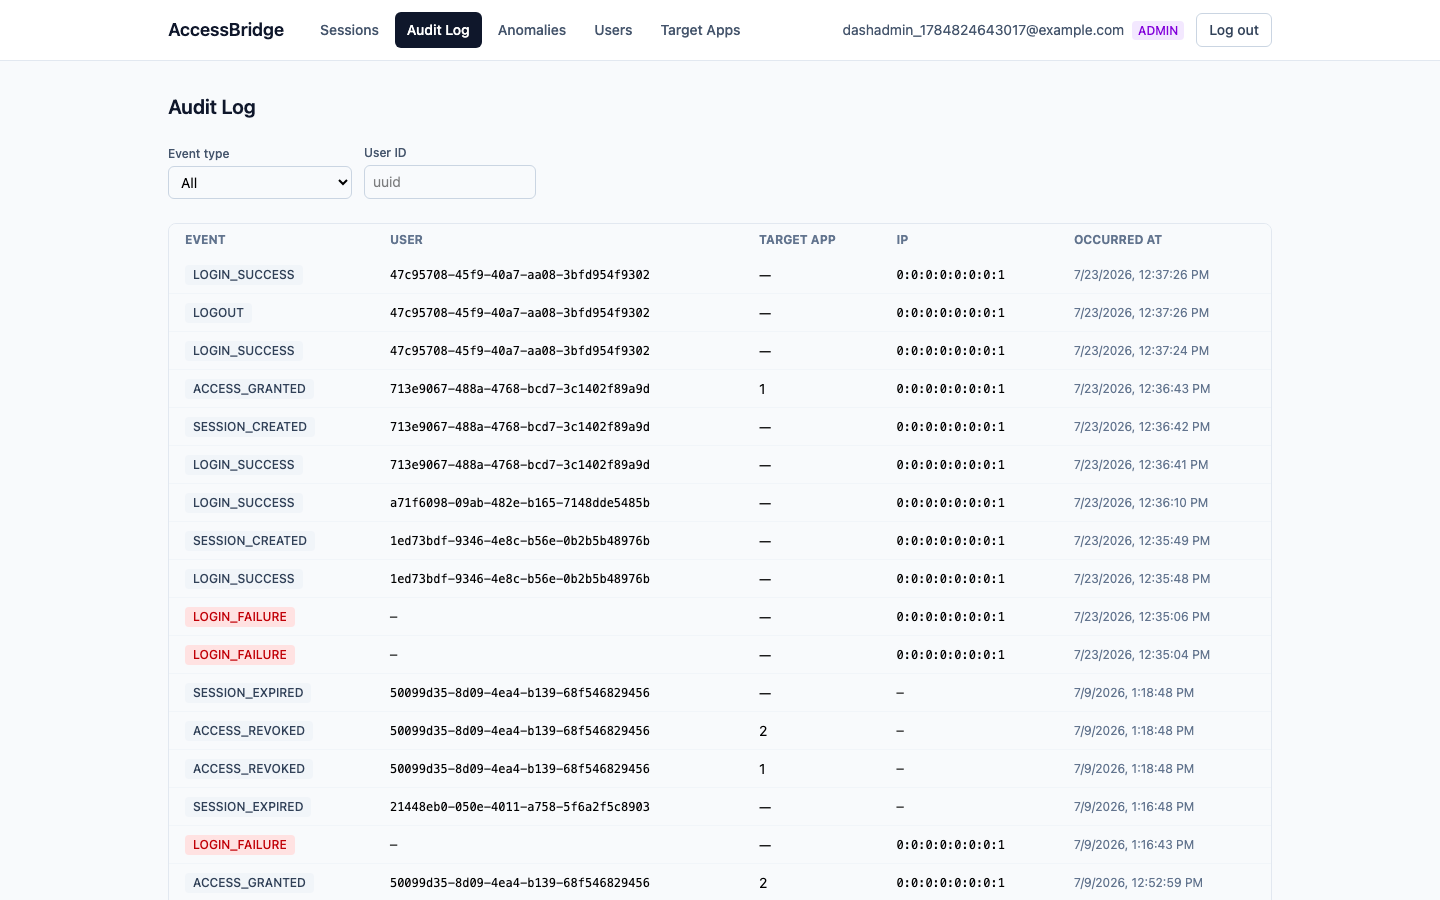Click the ADMIN role badge
1440x900 pixels.
pos(1158,30)
